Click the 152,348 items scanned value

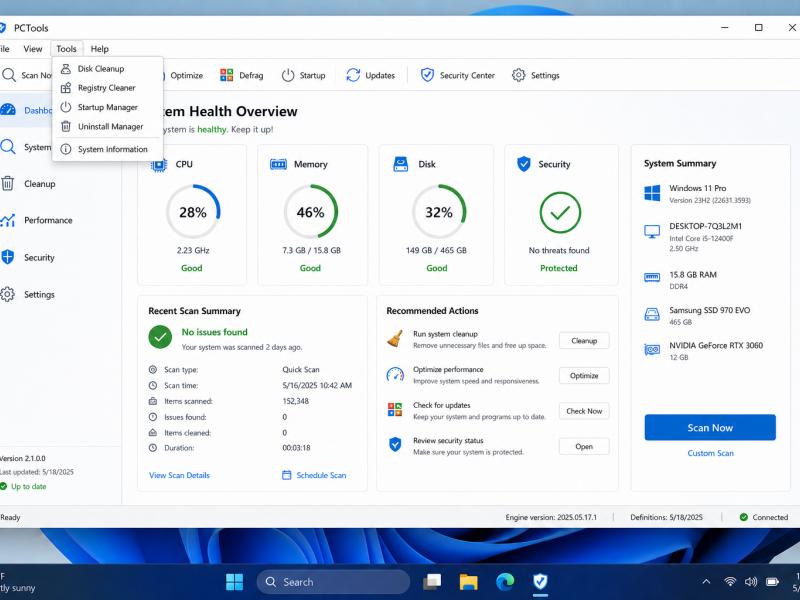(295, 401)
